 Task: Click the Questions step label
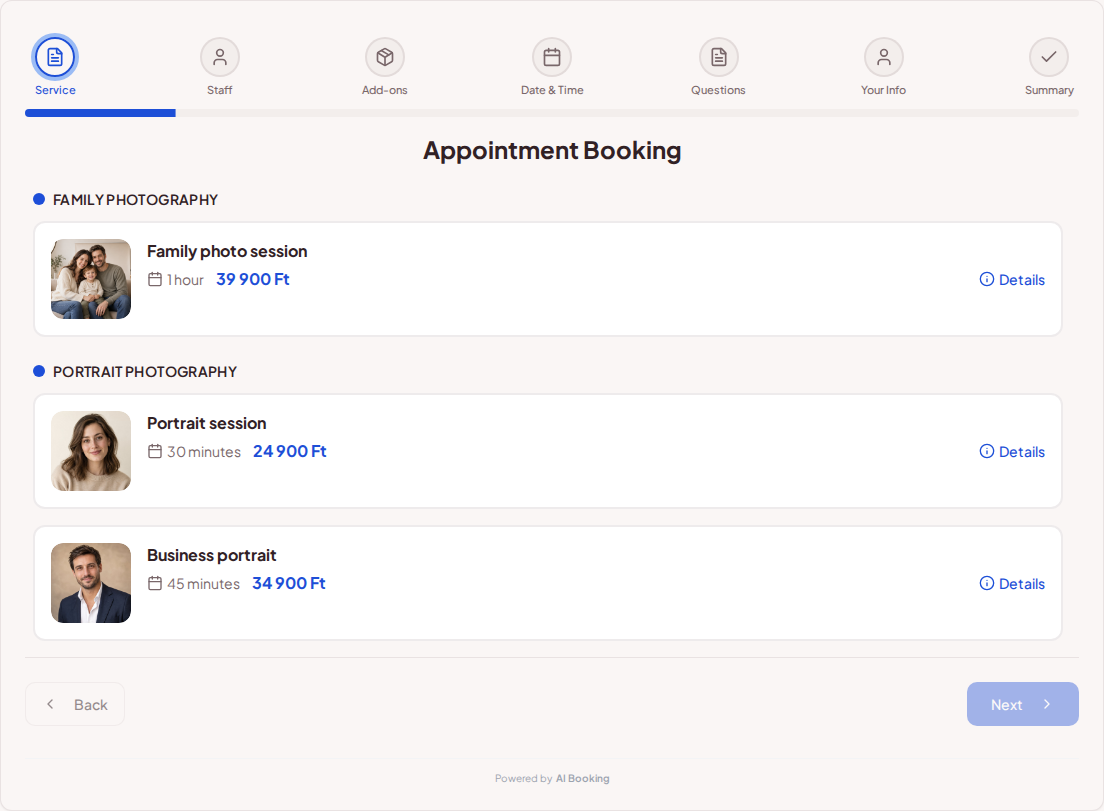(x=718, y=90)
